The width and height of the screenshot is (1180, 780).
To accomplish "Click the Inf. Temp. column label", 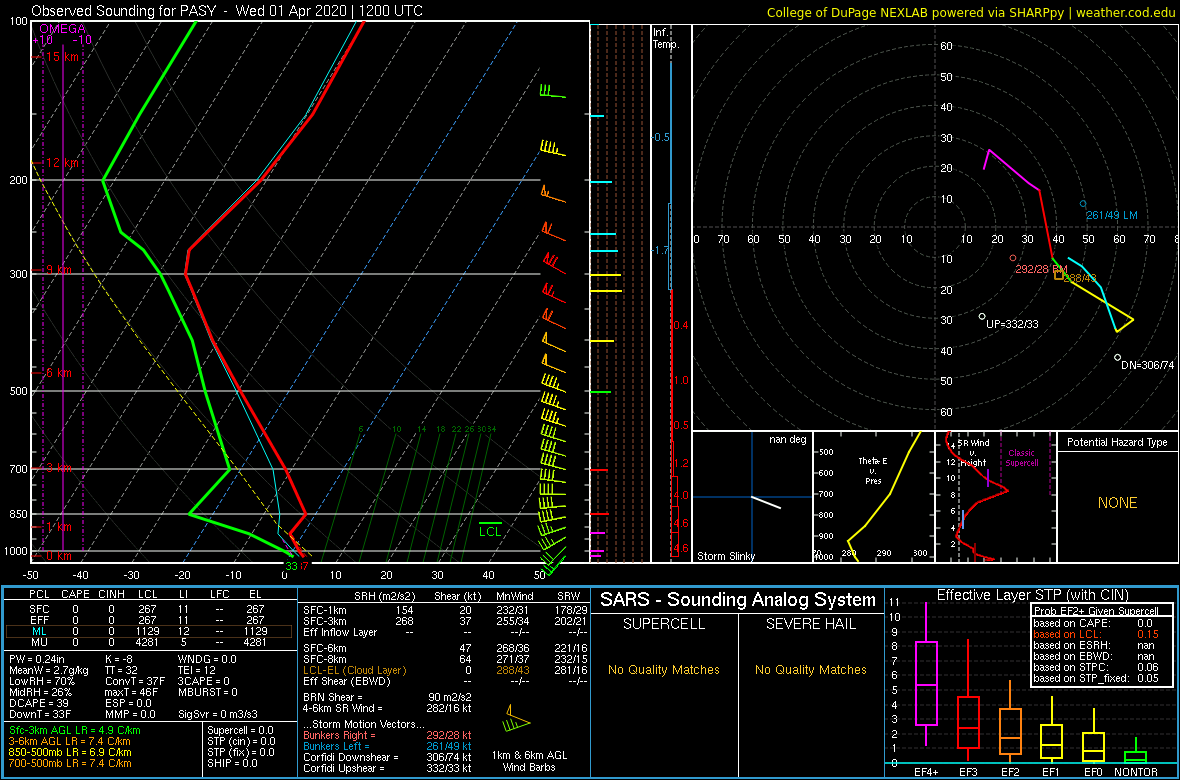I will (667, 38).
